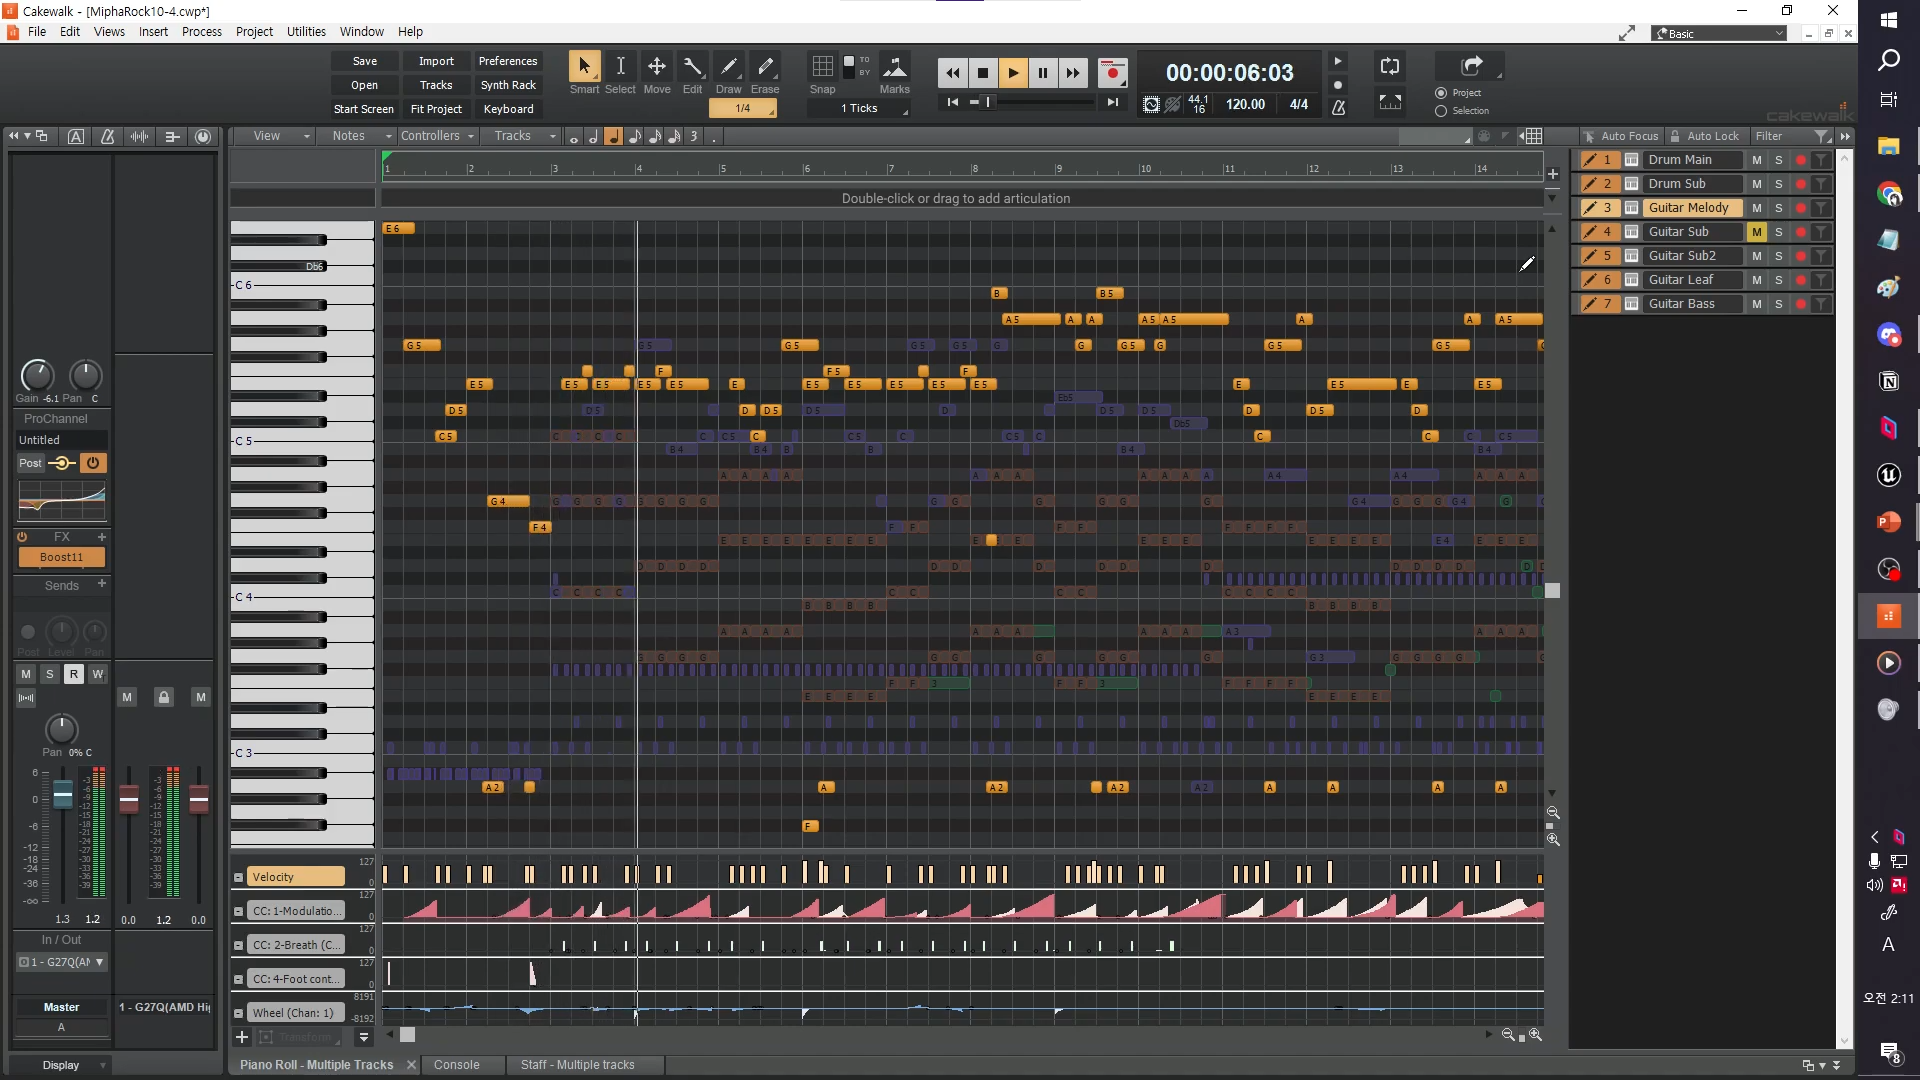1920x1080 pixels.
Task: Click the Preferences button
Action: pos(507,61)
